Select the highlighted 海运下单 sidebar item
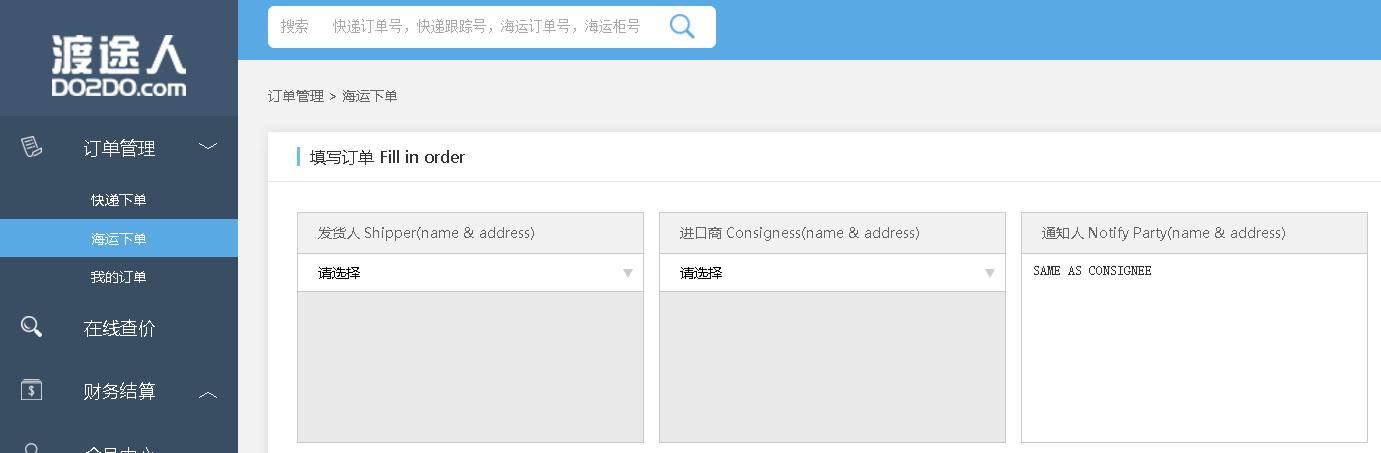Viewport: 1381px width, 453px height. click(119, 239)
